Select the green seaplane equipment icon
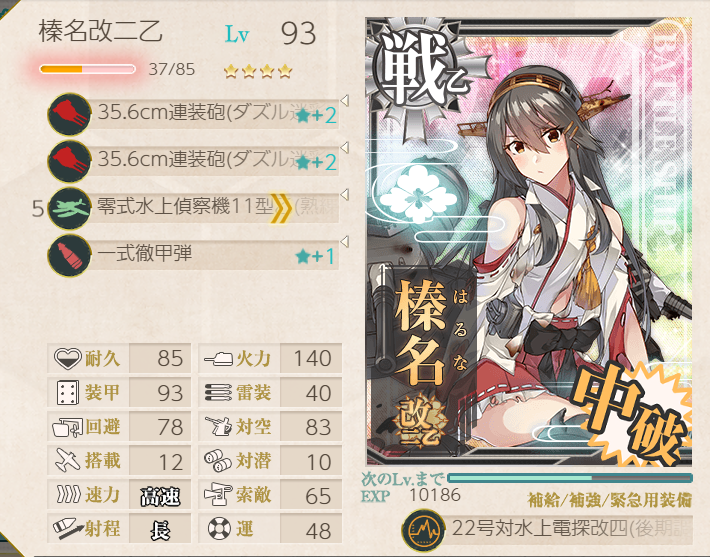The image size is (710, 557). (69, 209)
